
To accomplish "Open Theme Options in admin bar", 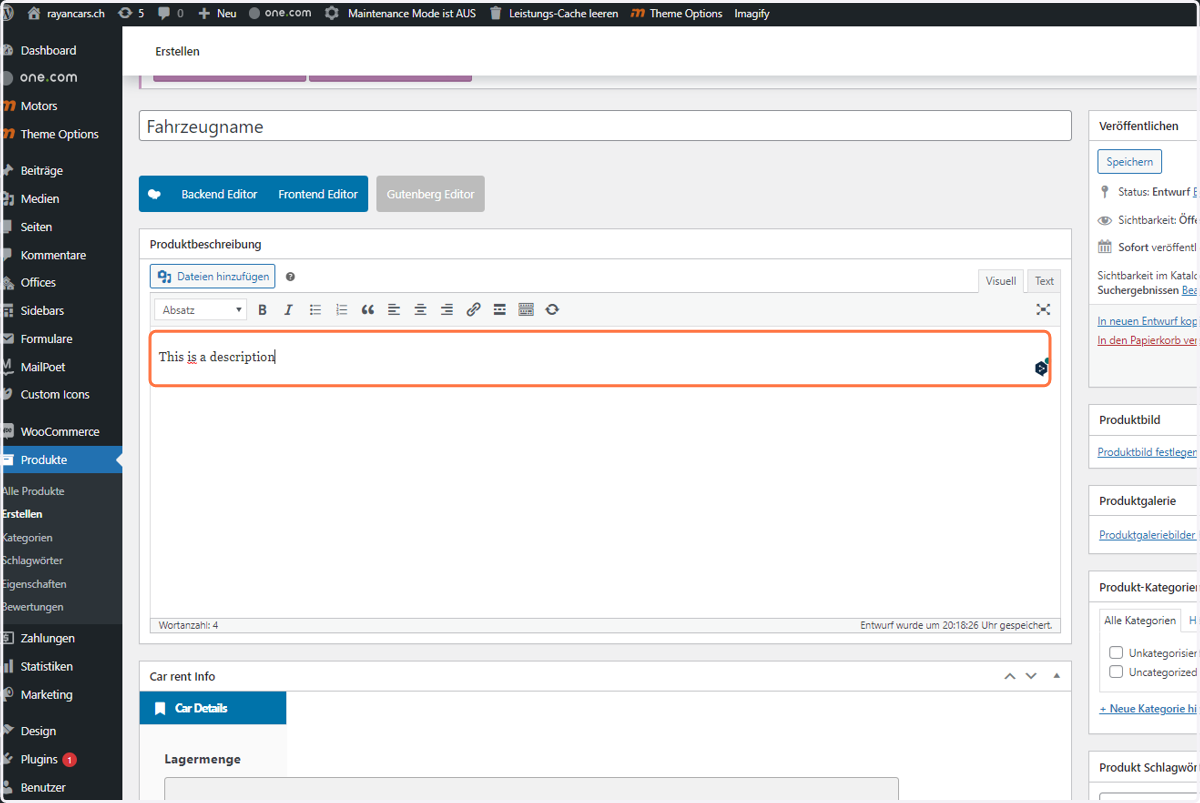I will (x=676, y=13).
